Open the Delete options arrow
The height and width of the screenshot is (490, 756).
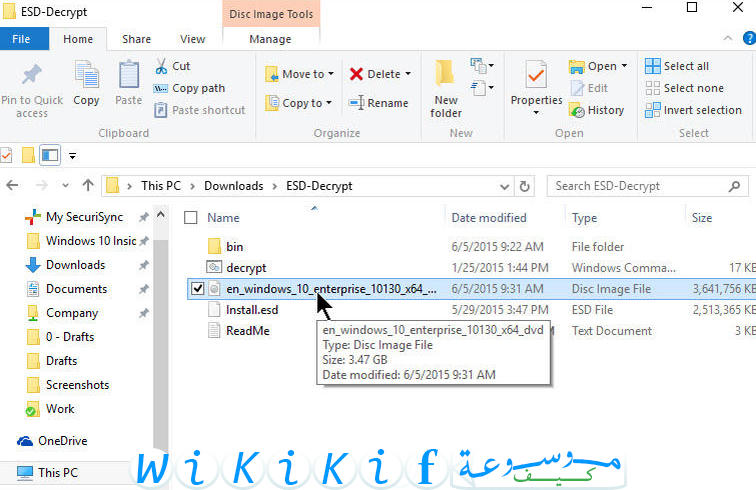click(408, 74)
